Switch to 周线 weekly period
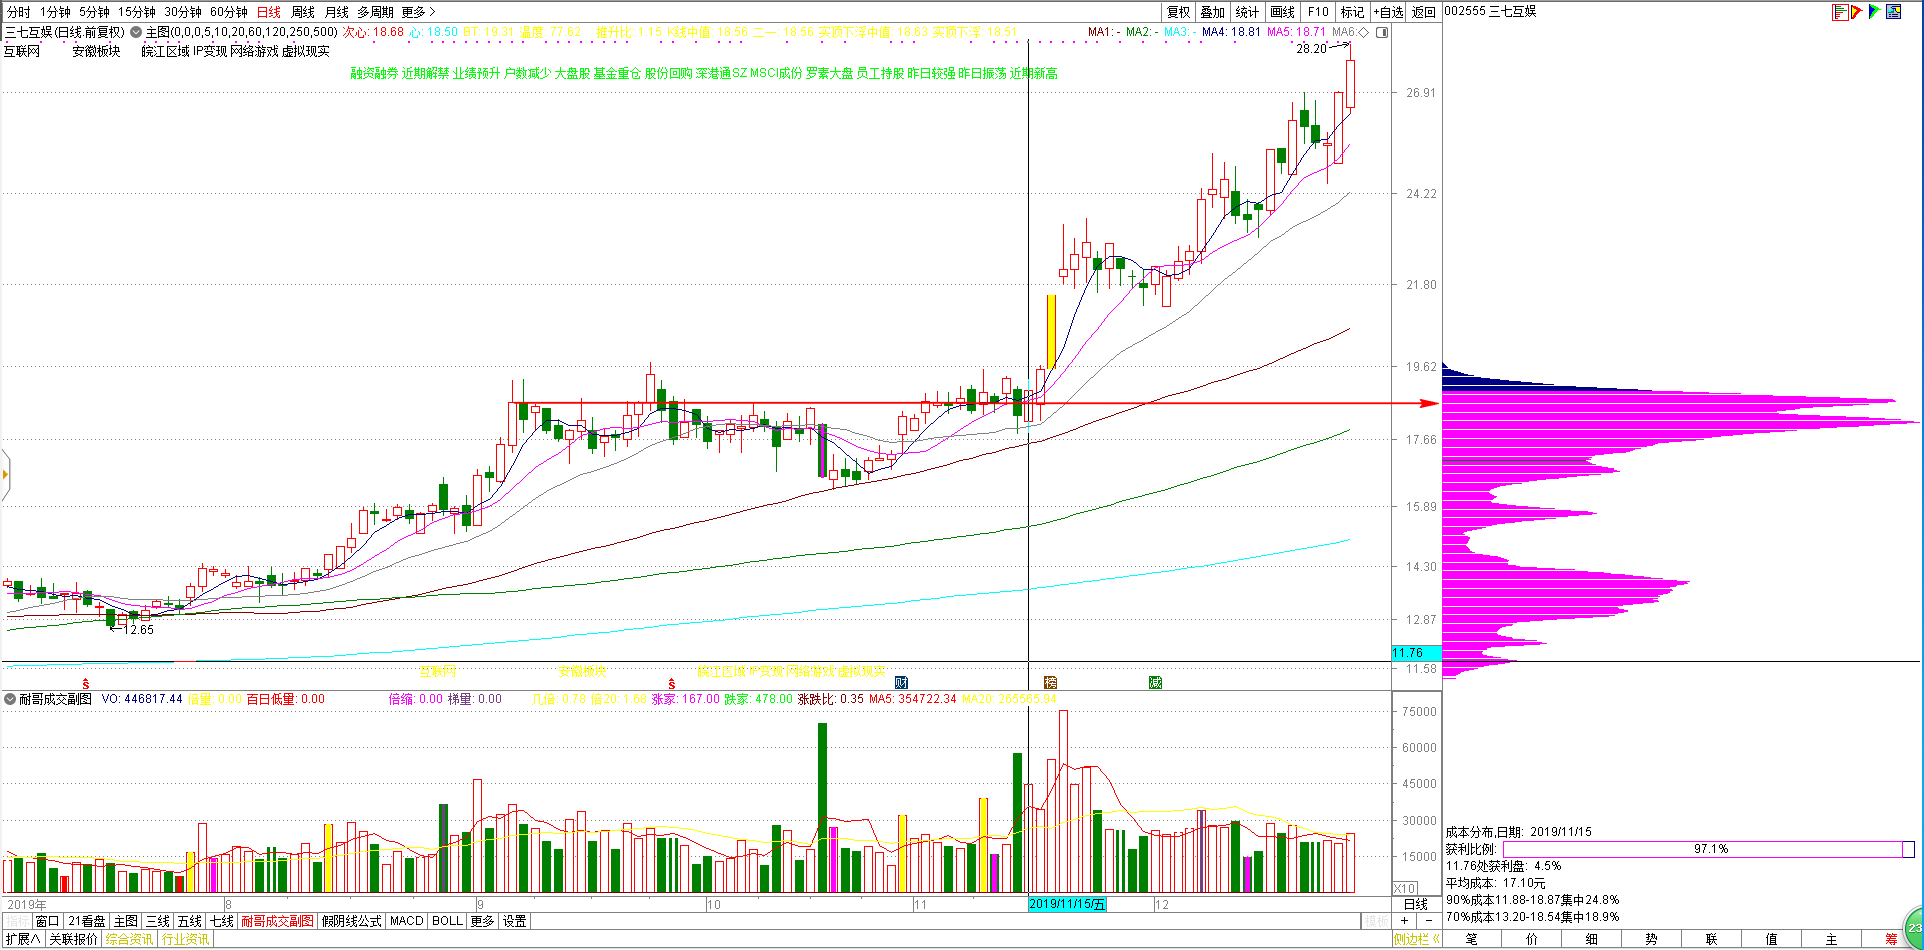 click(303, 12)
